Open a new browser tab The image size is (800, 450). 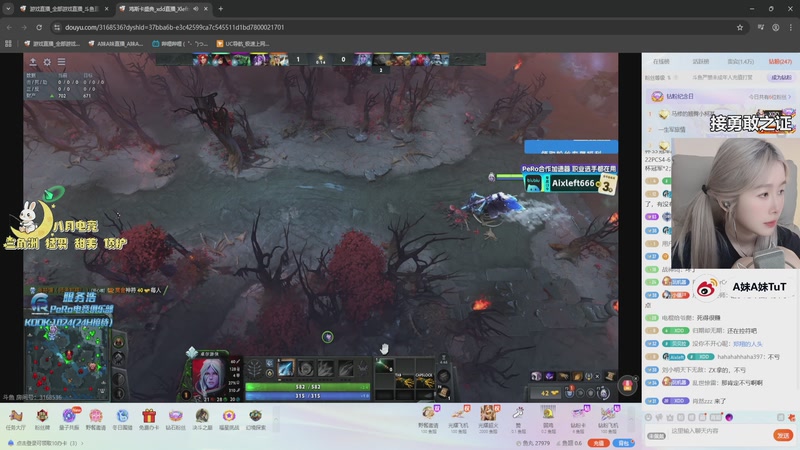point(220,9)
